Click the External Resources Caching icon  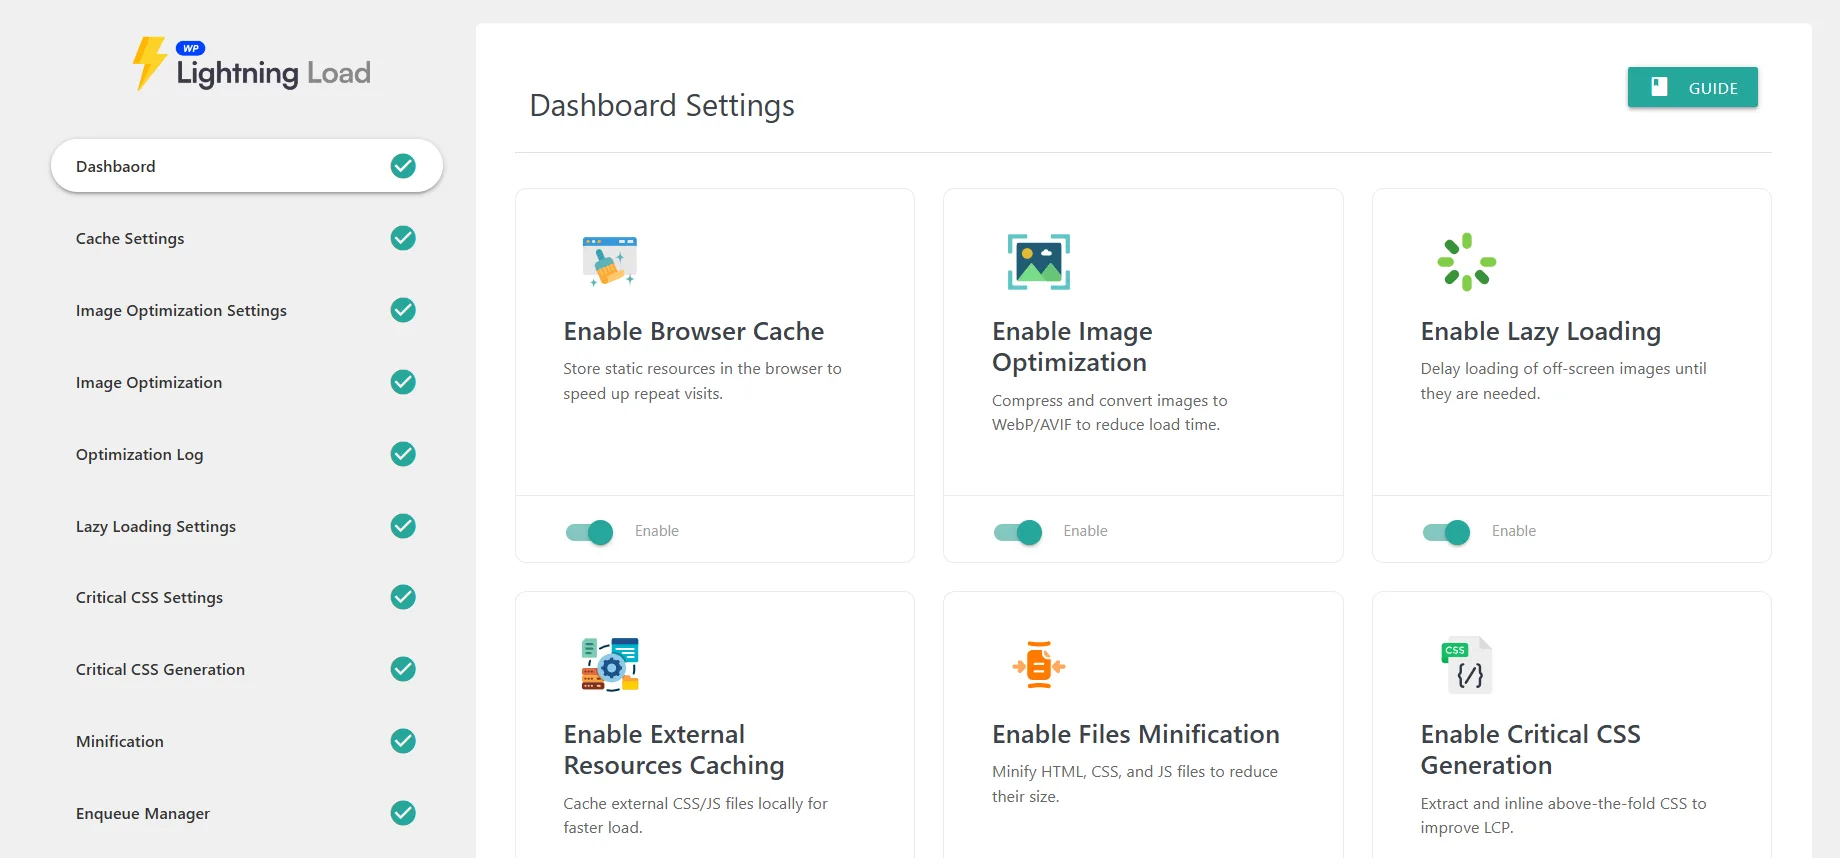tap(609, 665)
